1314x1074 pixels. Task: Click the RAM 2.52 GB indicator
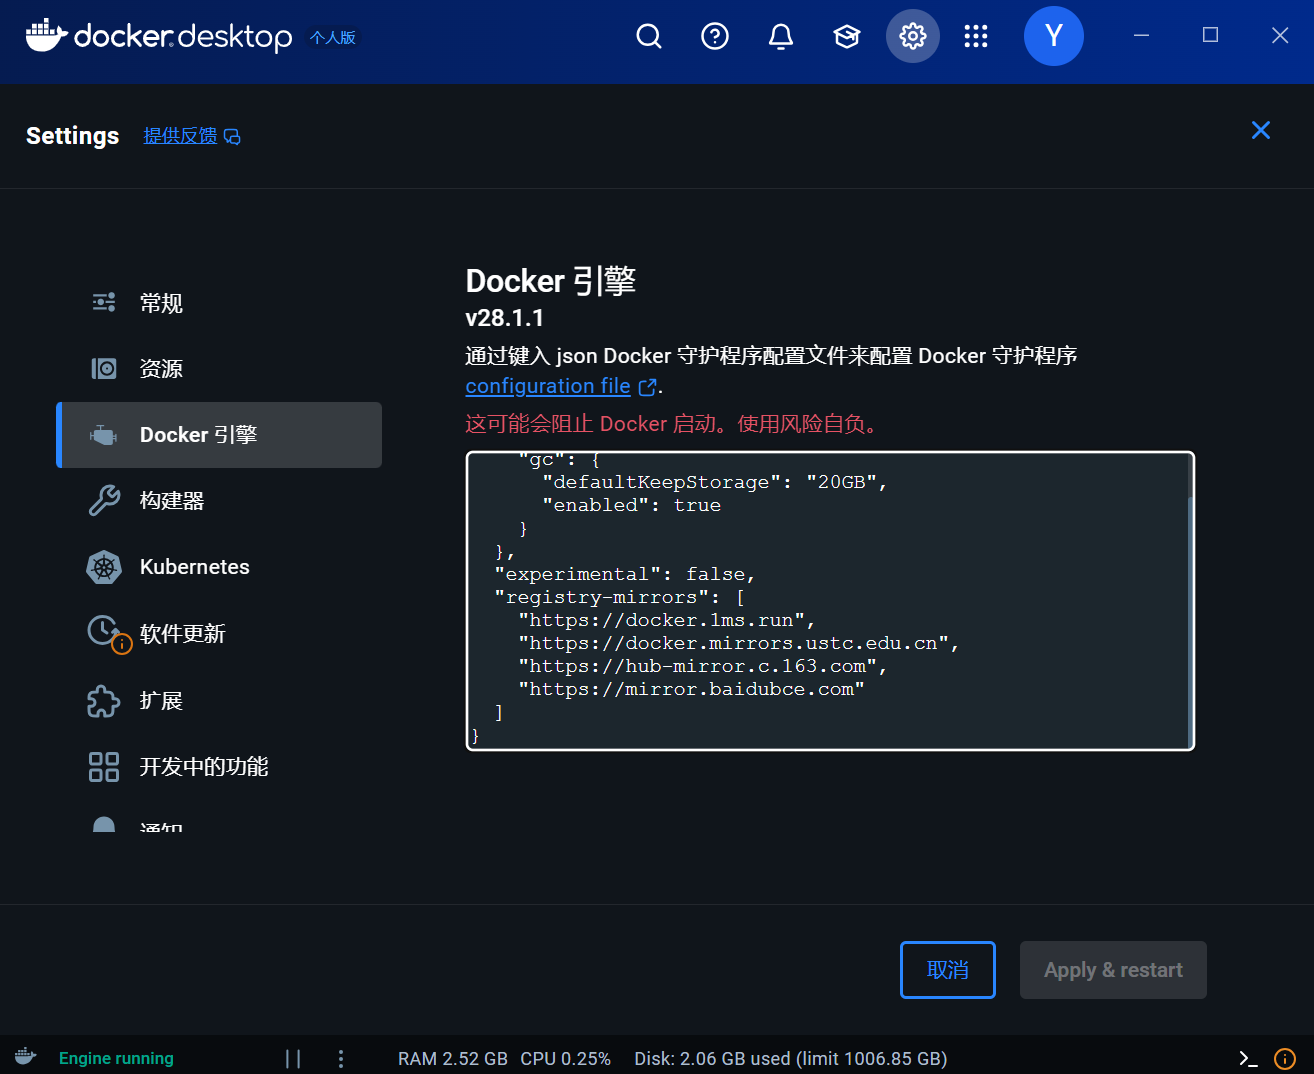tap(453, 1058)
